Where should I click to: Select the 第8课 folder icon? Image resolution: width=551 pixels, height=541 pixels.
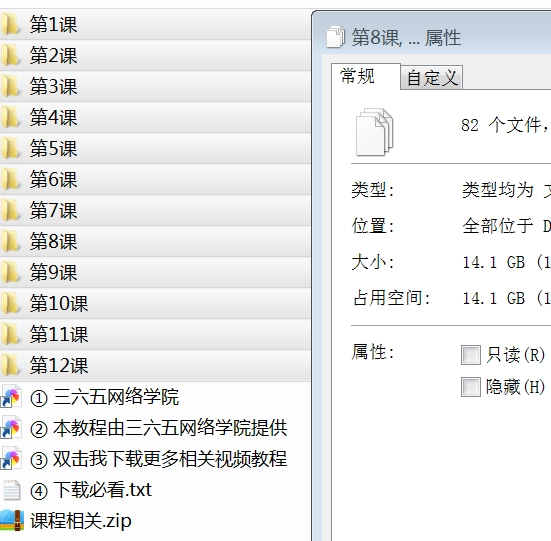click(x=10, y=241)
